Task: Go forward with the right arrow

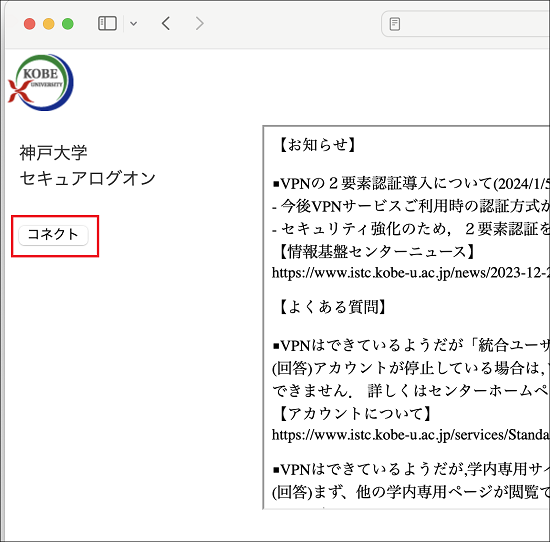Action: 200,24
